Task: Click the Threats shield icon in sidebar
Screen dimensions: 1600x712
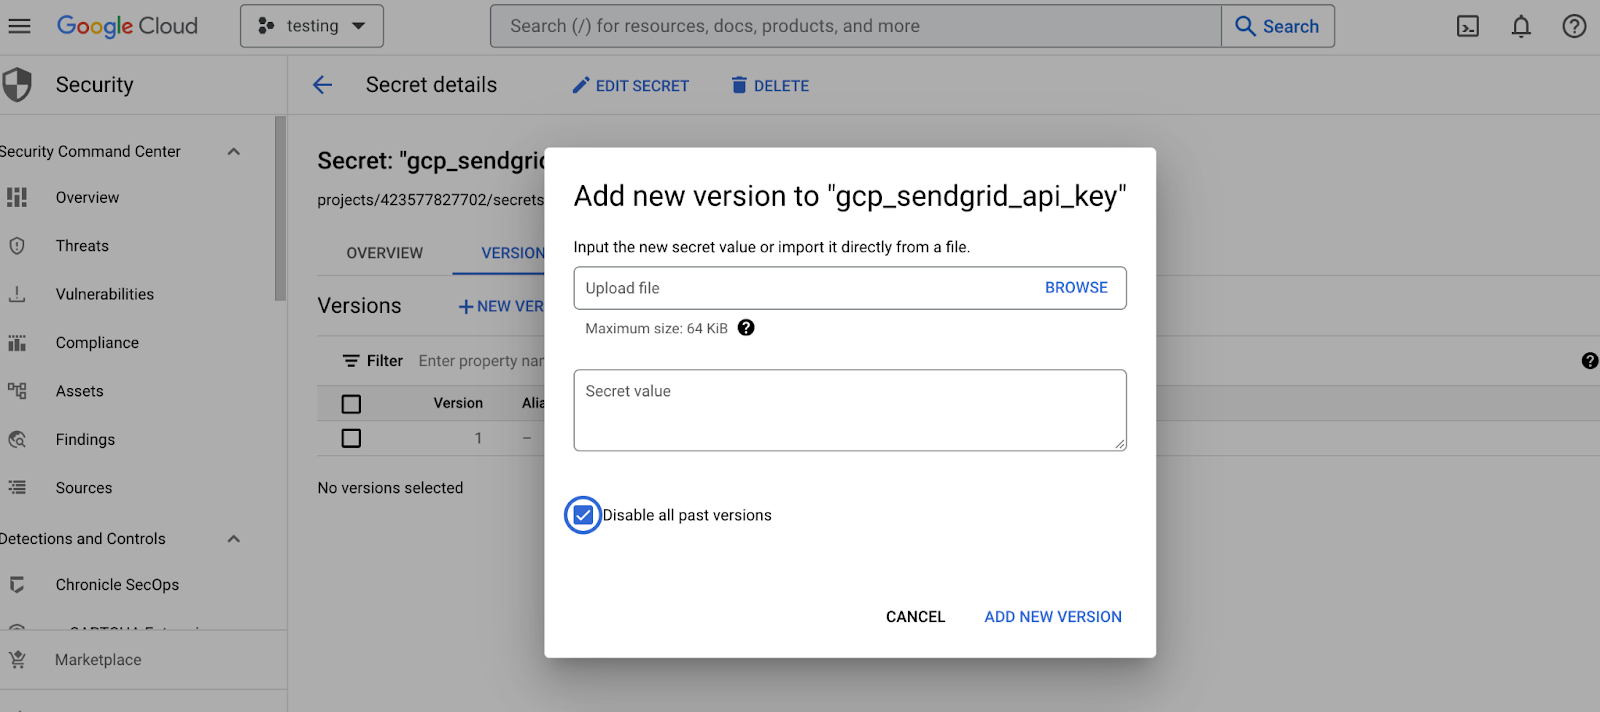Action: [x=17, y=246]
